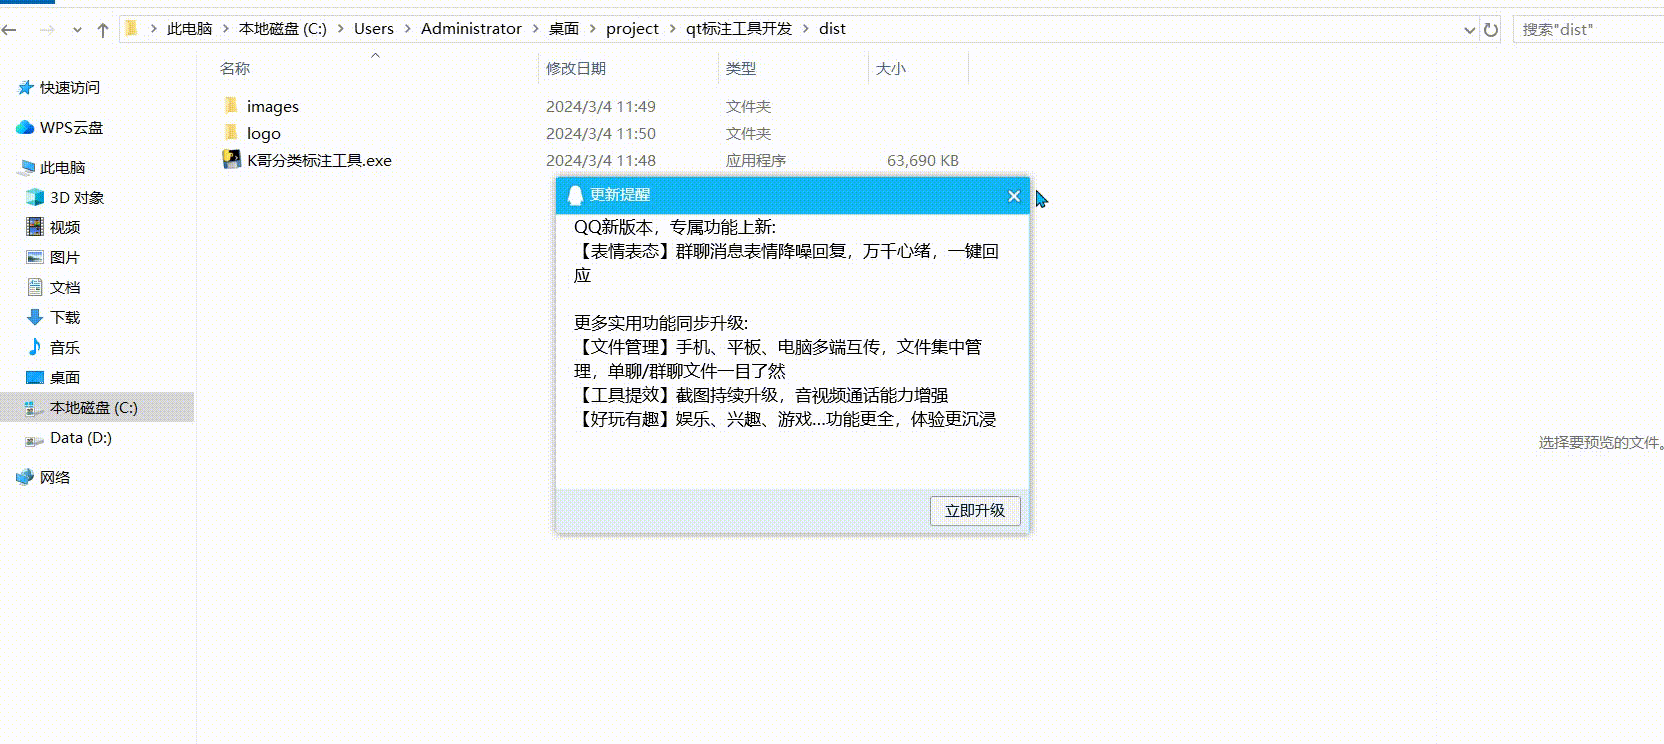Expand subfolders arrow after Administrator breadcrumb
Viewport: 1664px width, 744px height.
point(535,29)
